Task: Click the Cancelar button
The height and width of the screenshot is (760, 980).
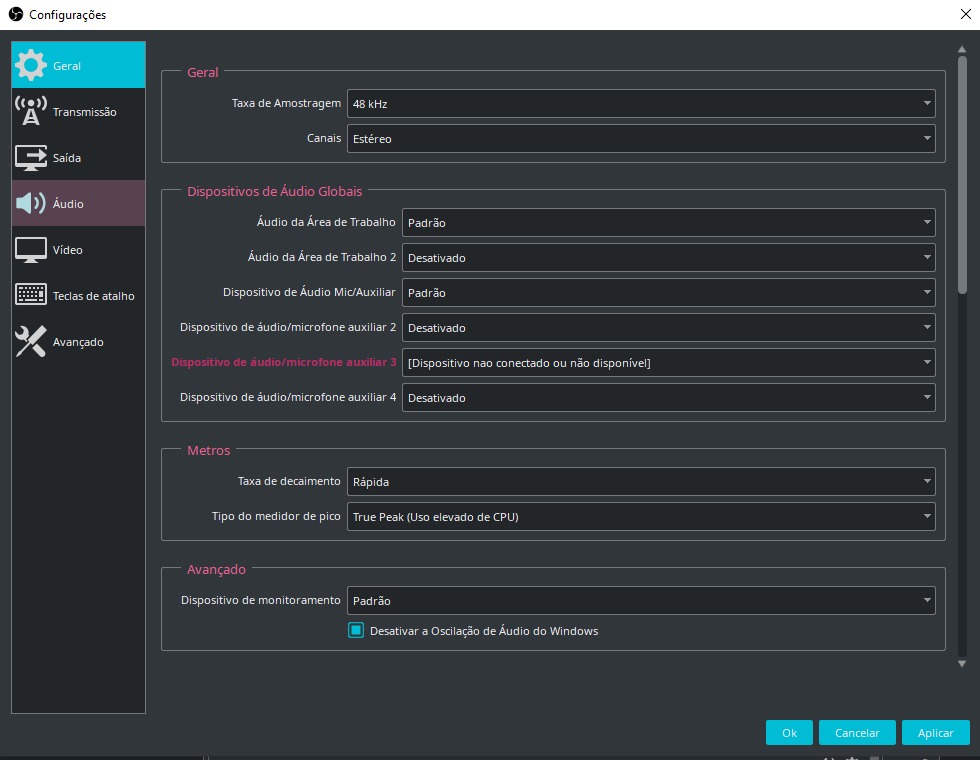Action: [x=857, y=733]
